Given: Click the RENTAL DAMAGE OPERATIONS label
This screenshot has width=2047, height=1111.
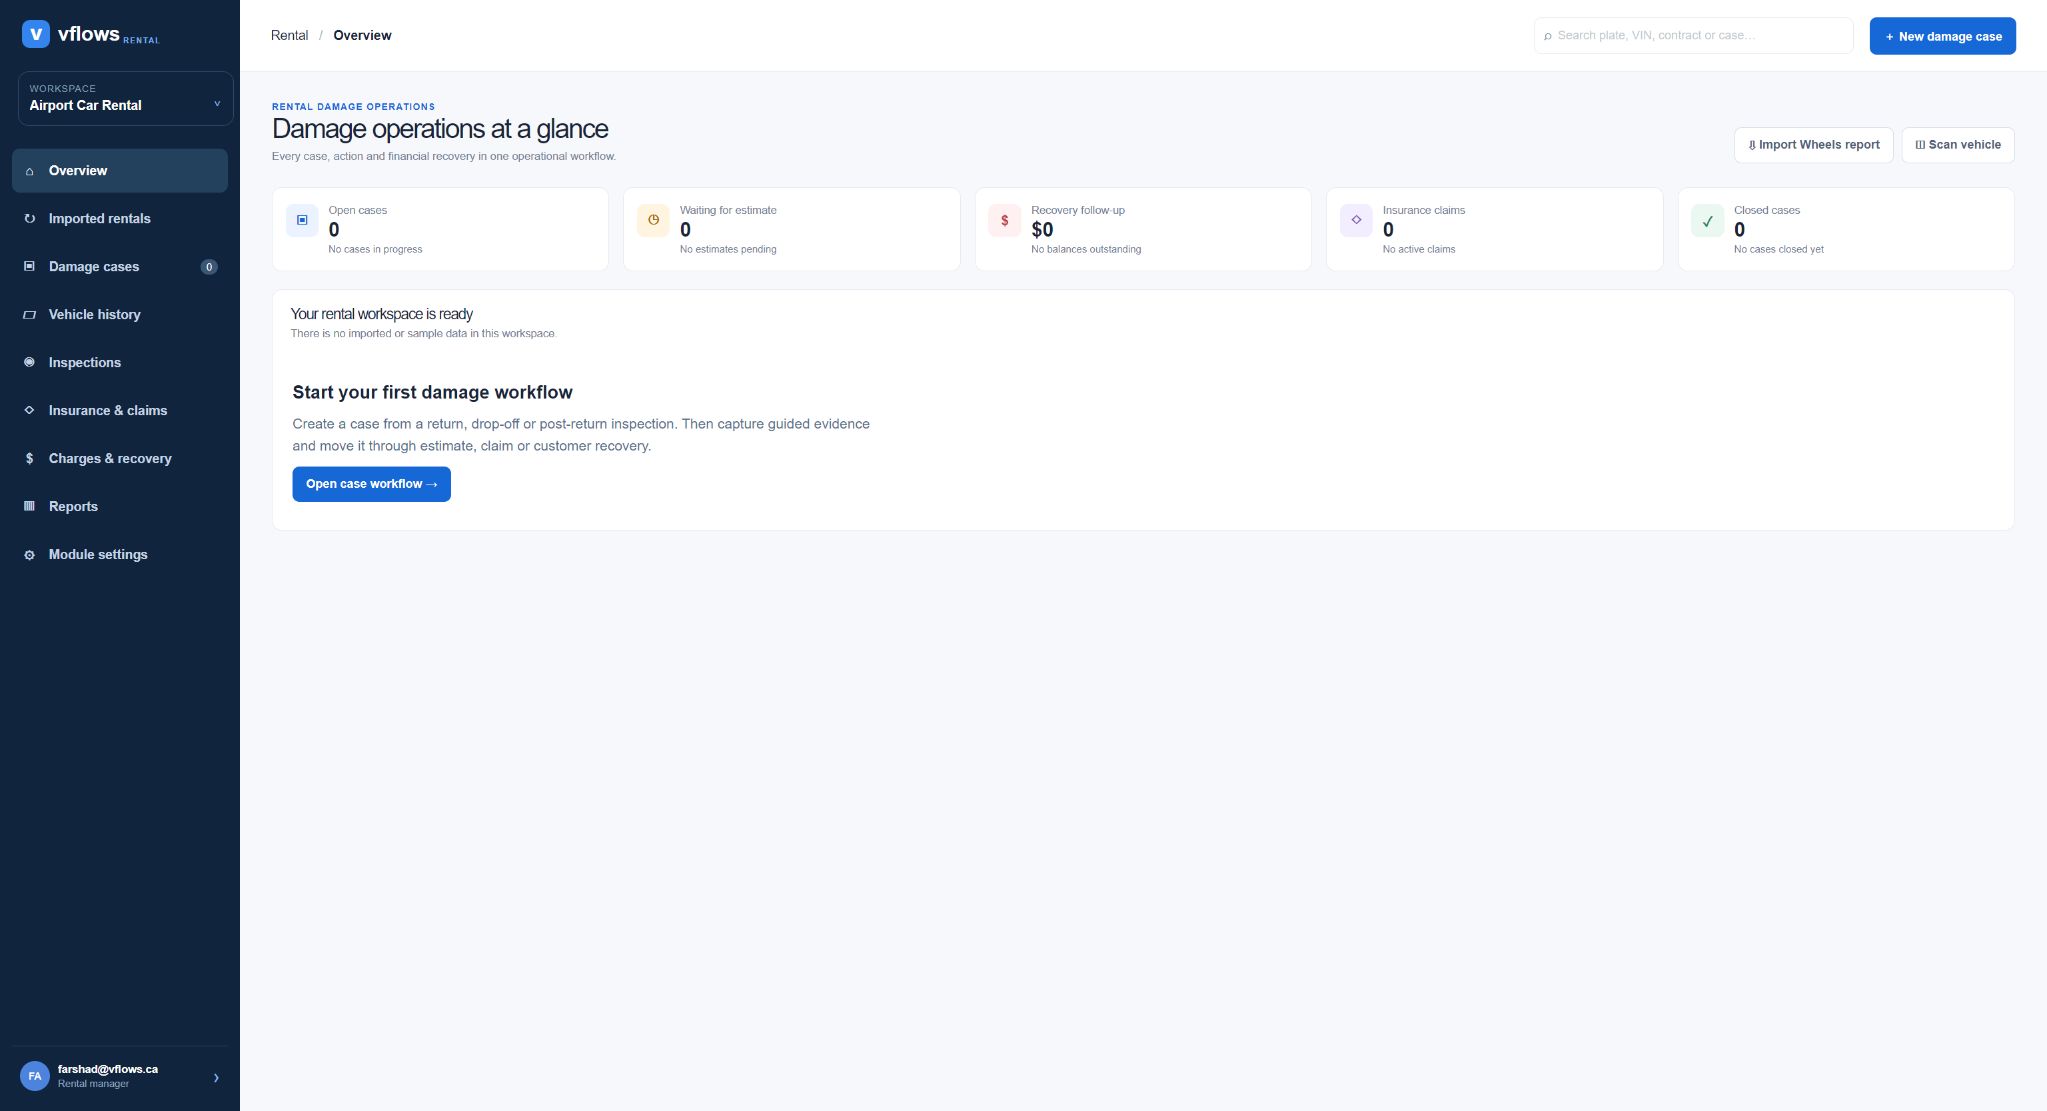Looking at the screenshot, I should pos(353,106).
